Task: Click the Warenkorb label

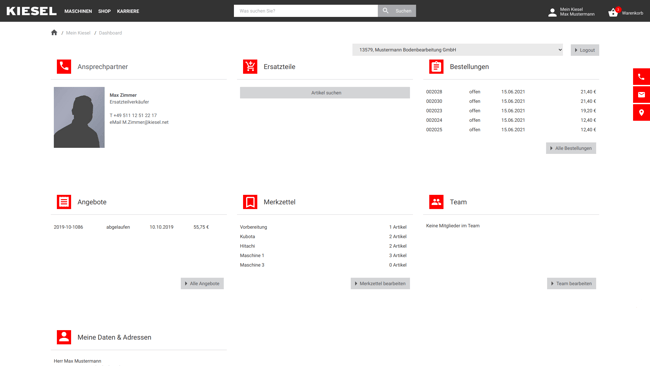Action: point(632,13)
